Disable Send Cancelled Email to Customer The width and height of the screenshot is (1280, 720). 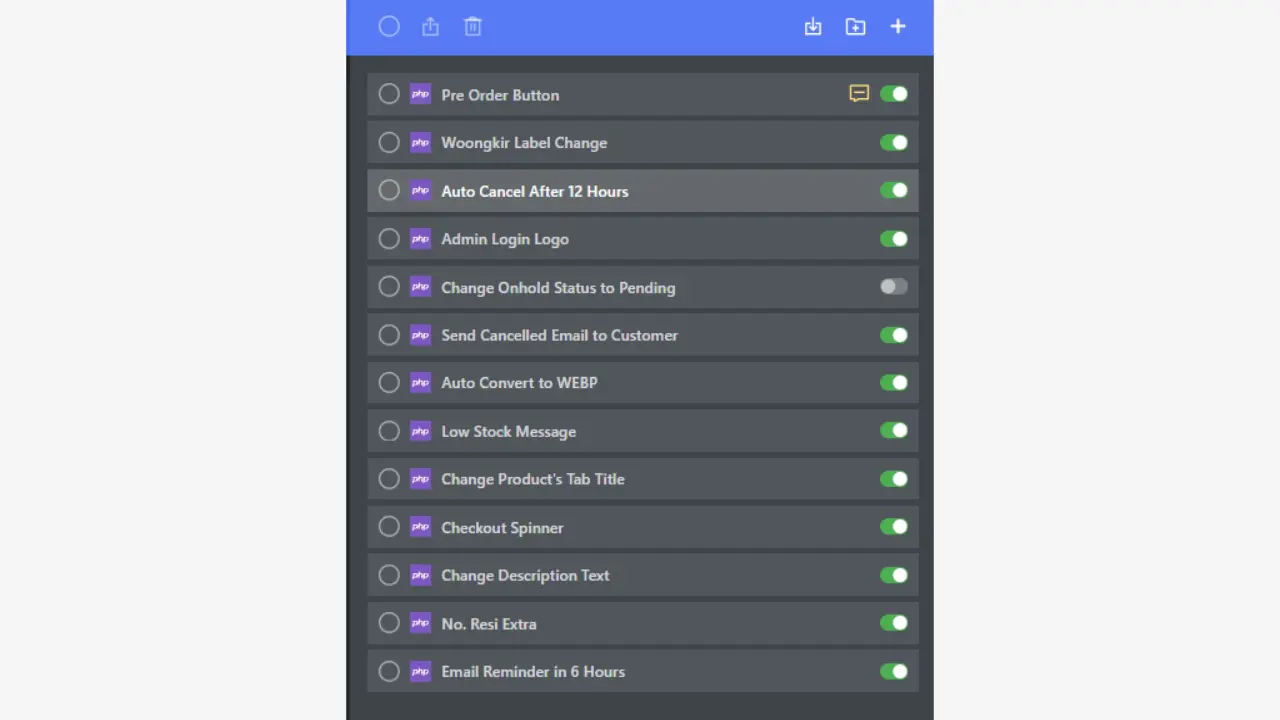point(893,335)
